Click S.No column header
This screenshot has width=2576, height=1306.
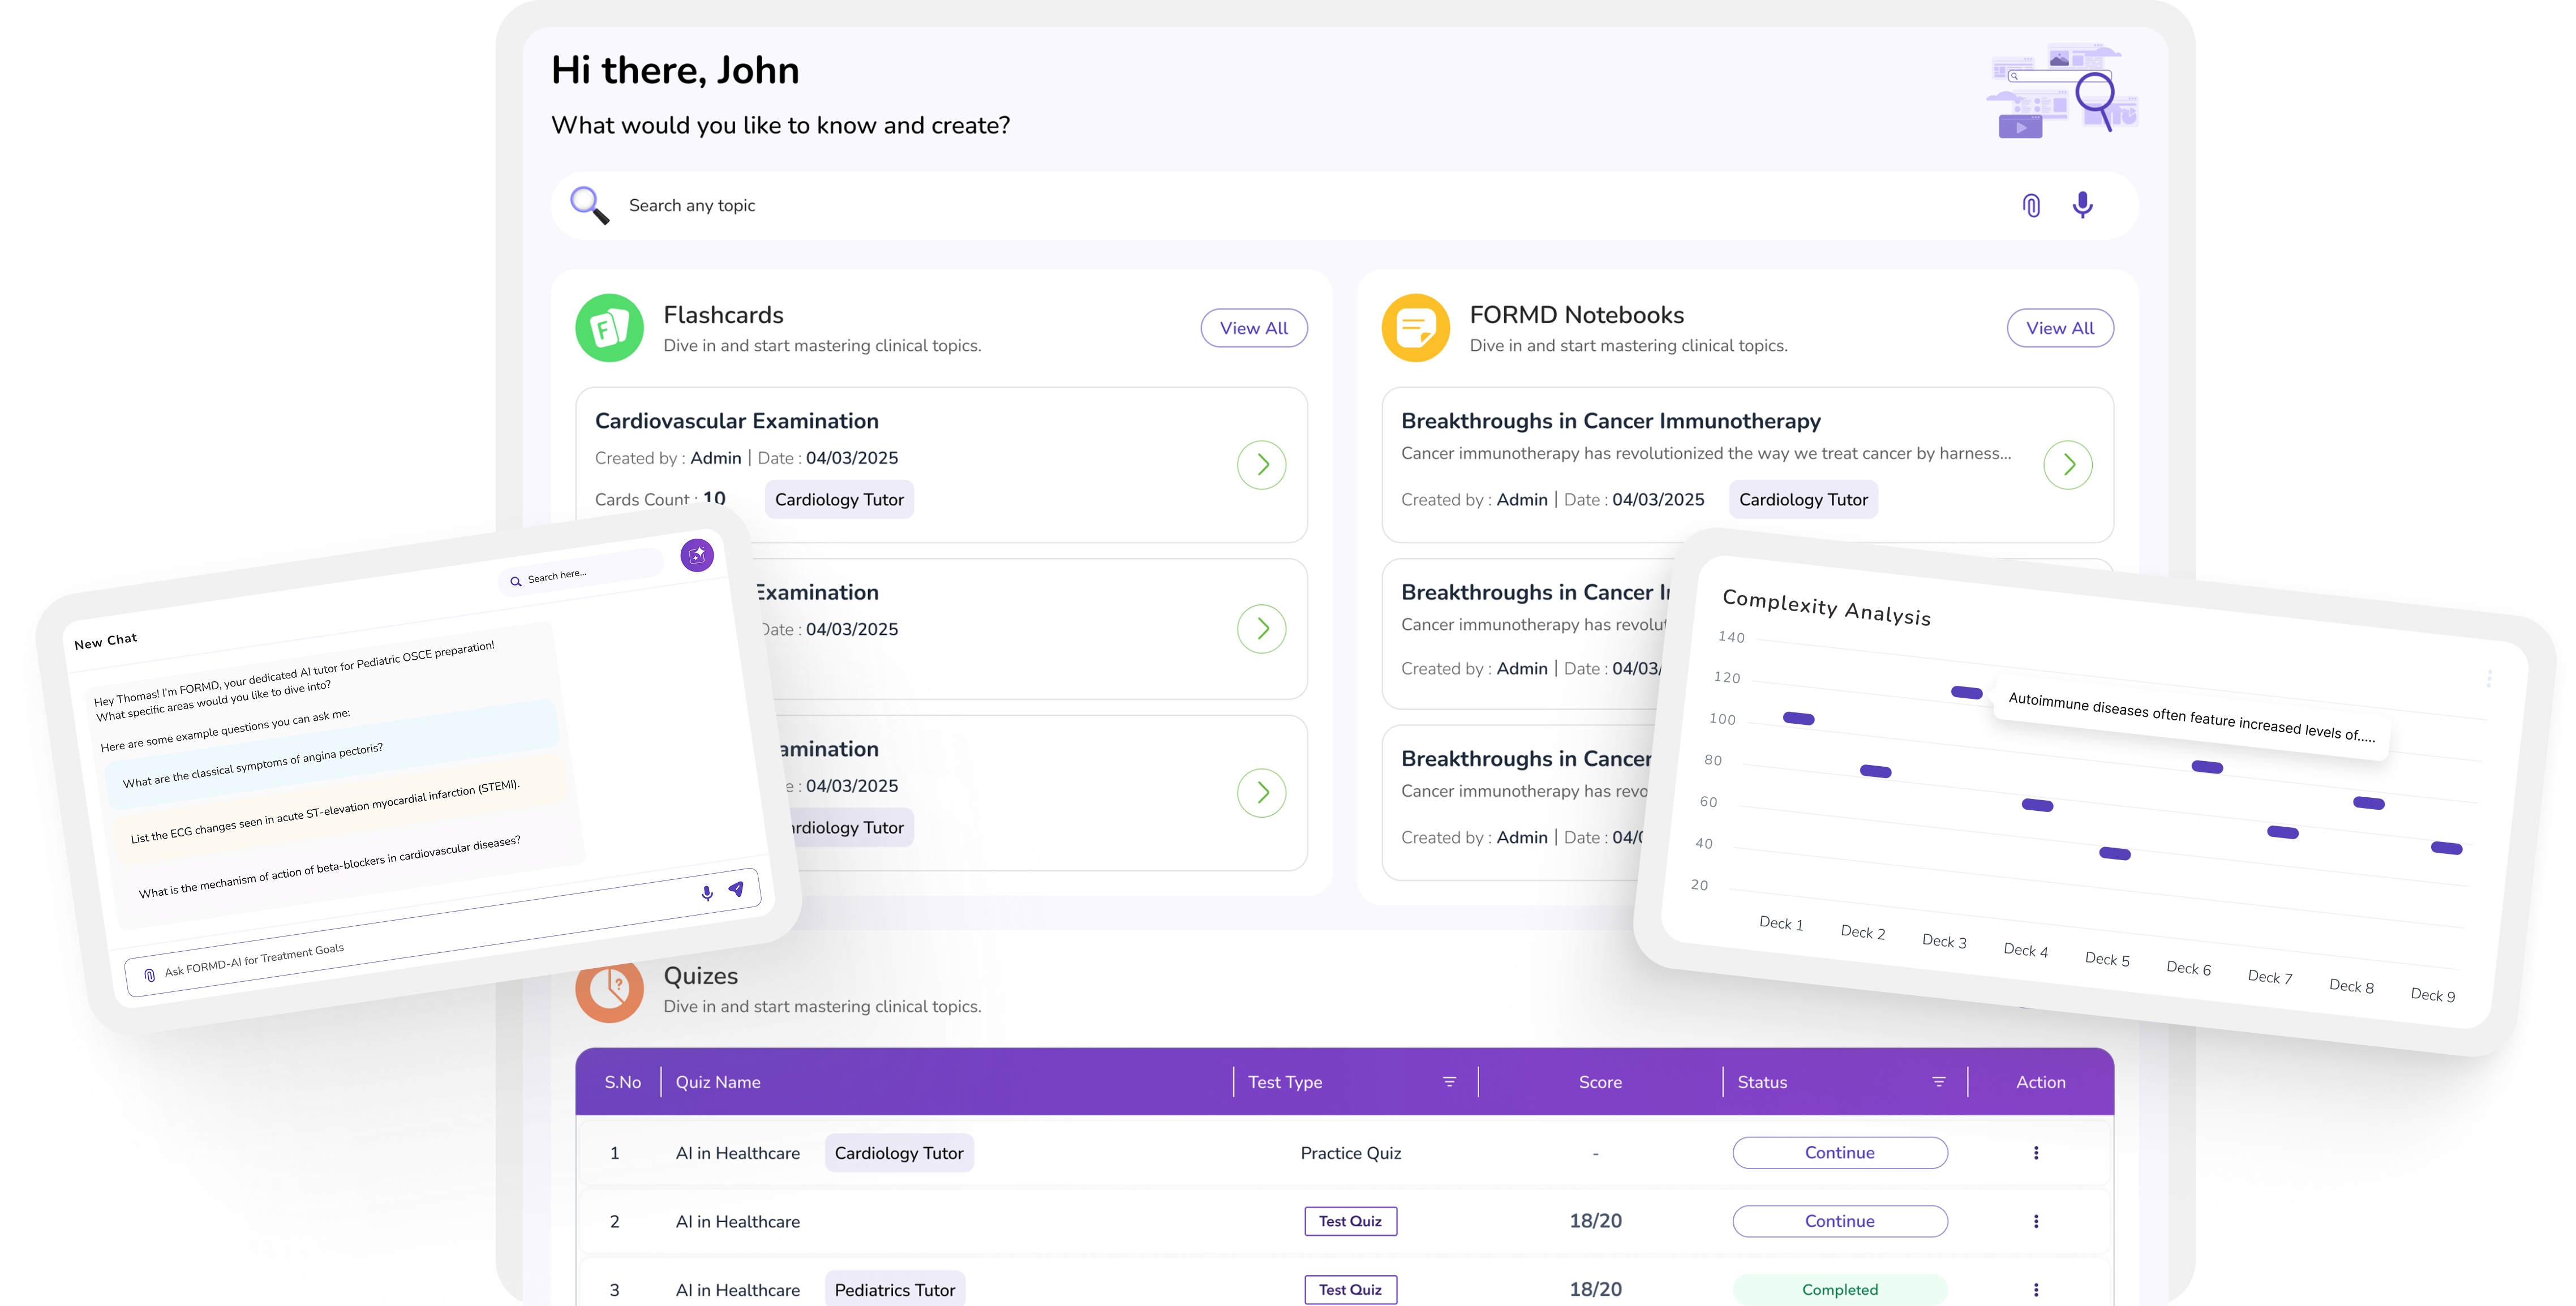(x=623, y=1082)
